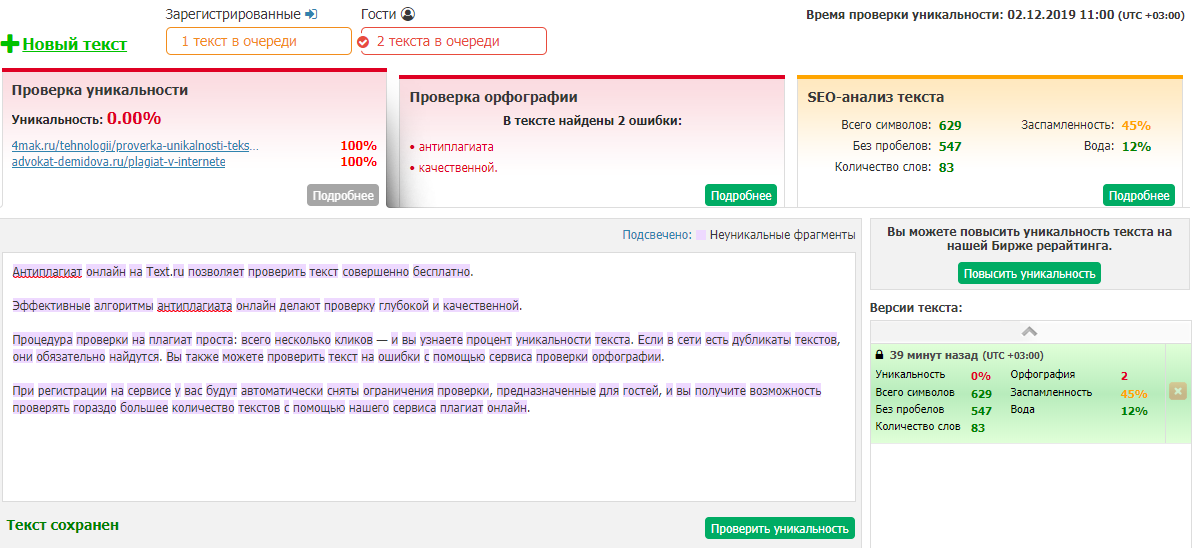Select the misspelled word антиплагиата in error list

[457, 146]
